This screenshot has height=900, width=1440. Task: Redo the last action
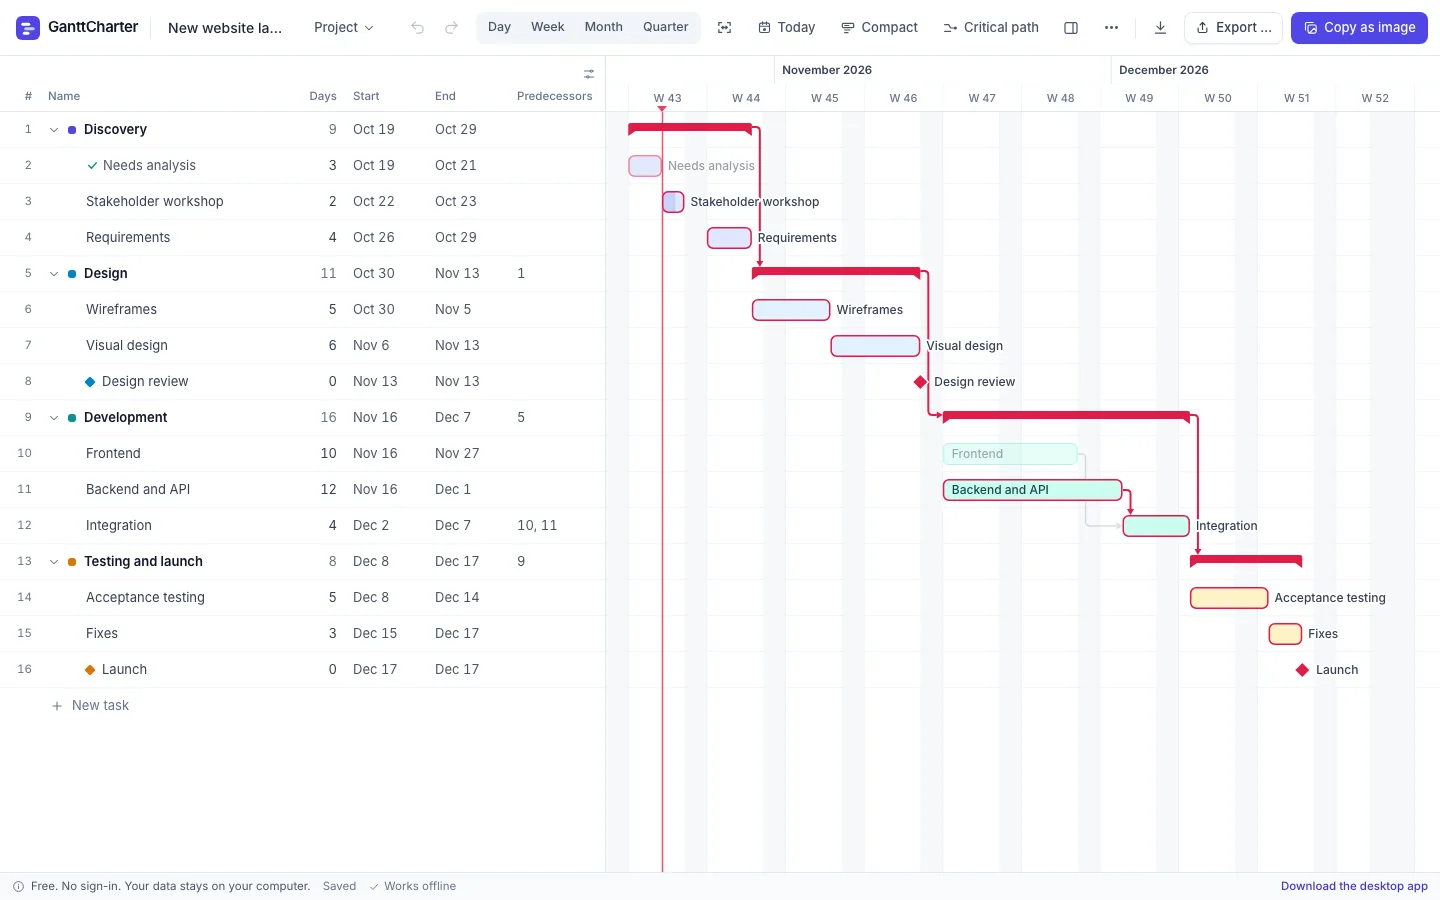pos(451,28)
